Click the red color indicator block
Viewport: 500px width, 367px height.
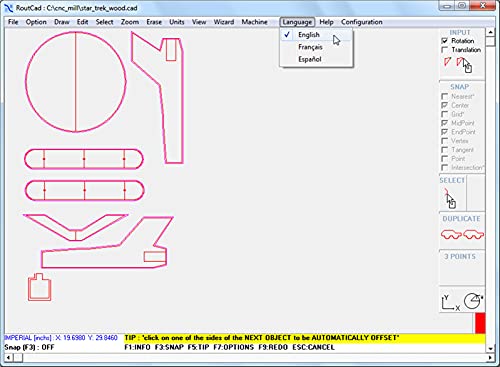[480, 323]
